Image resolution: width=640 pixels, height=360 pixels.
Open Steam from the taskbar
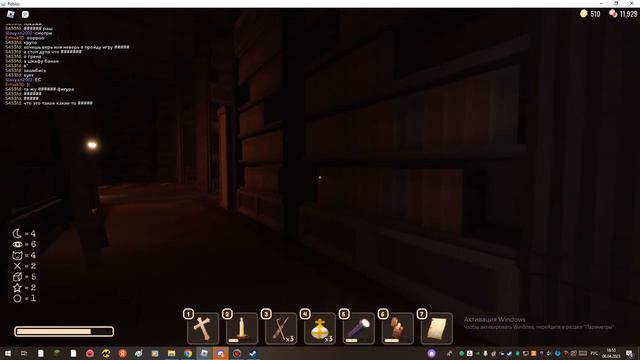pos(253,353)
